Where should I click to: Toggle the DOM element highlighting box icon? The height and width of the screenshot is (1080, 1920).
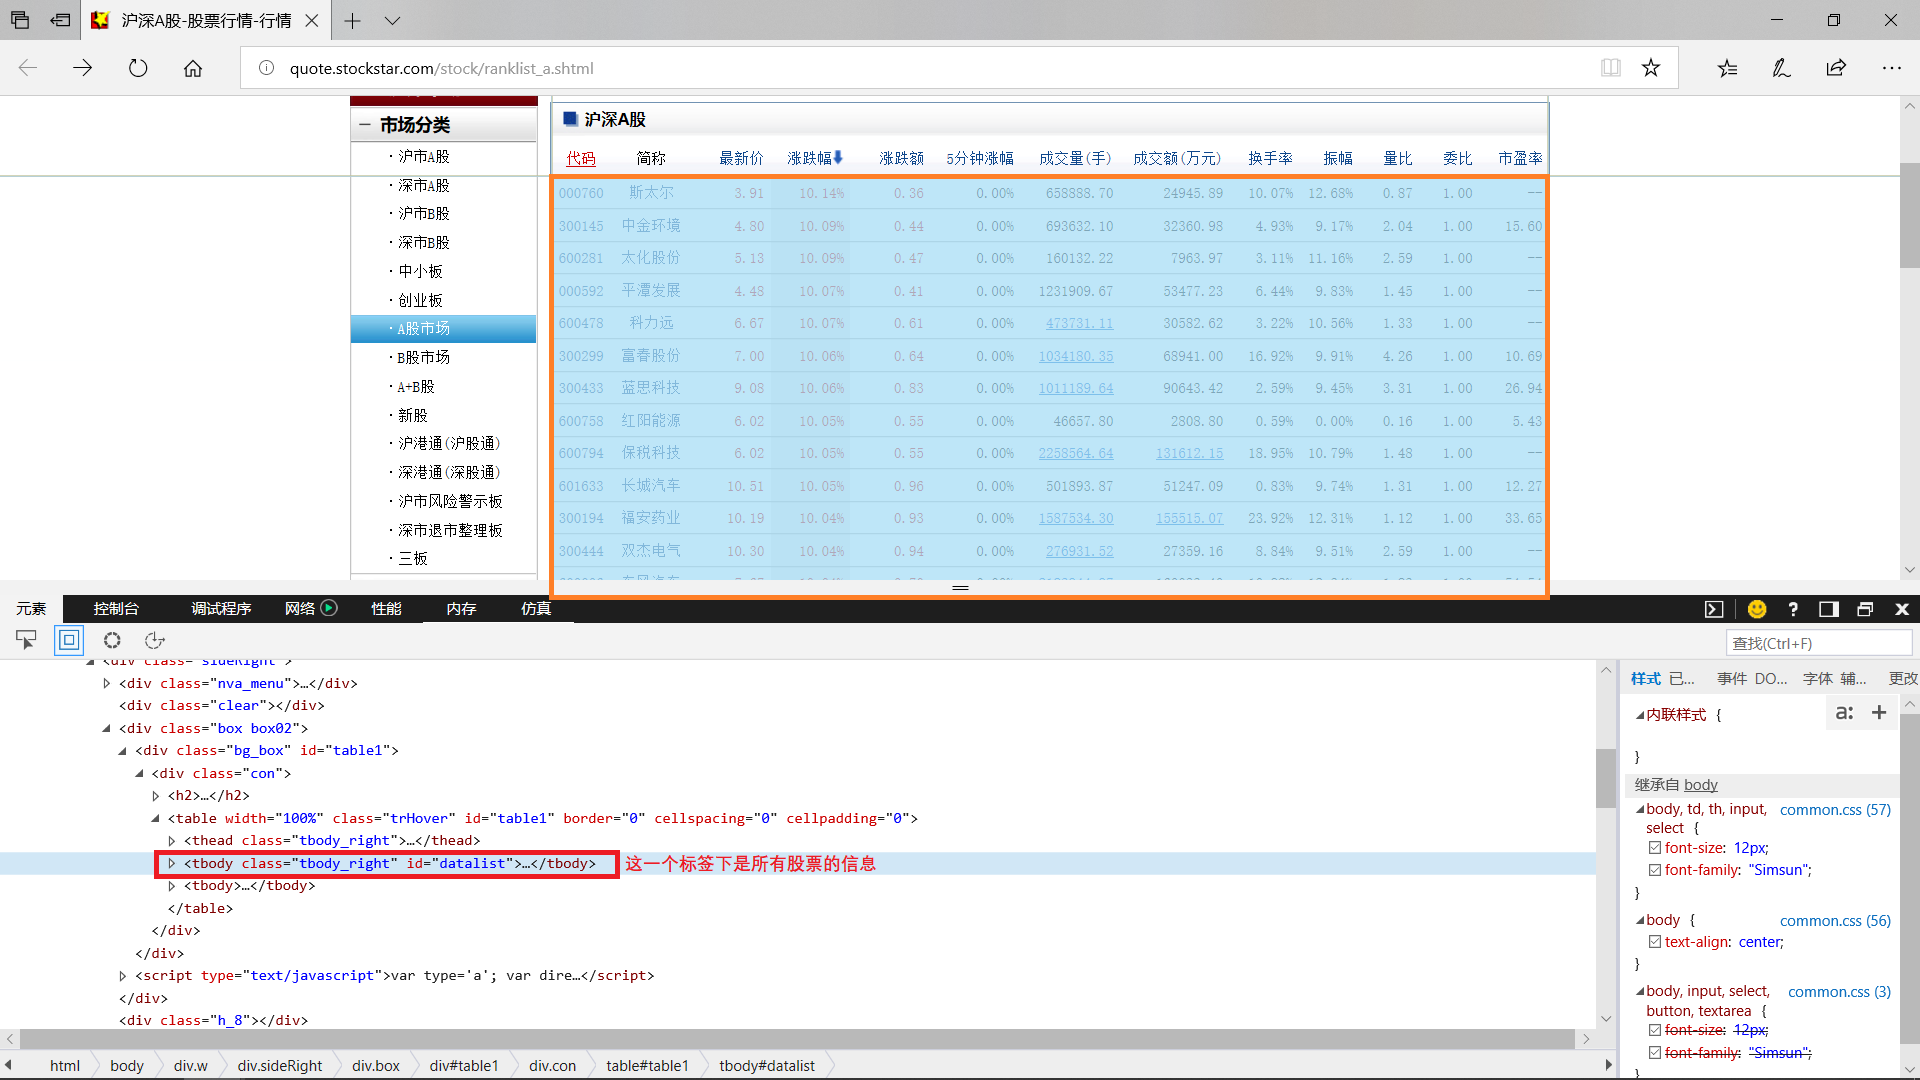[x=69, y=640]
